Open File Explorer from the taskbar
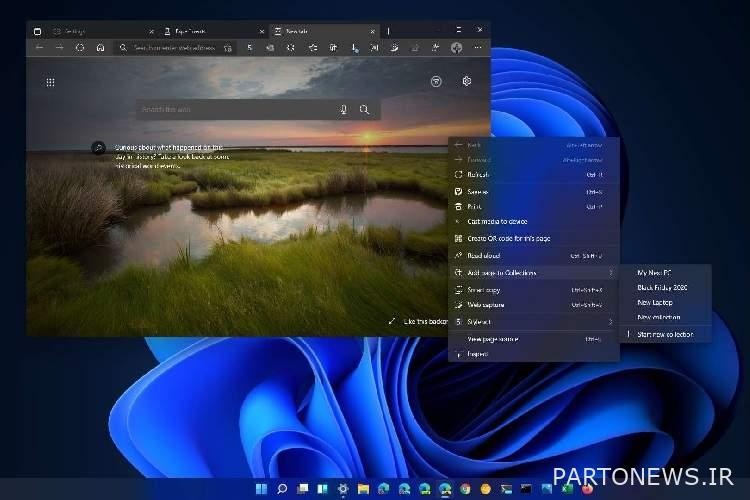The height and width of the screenshot is (500, 750). [364, 489]
